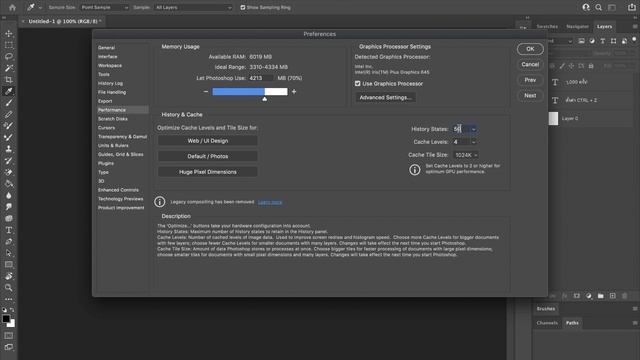Toggle layer filtering on/off switch
This screenshot has width=640, height=360.
pyautogui.click(x=634, y=40)
